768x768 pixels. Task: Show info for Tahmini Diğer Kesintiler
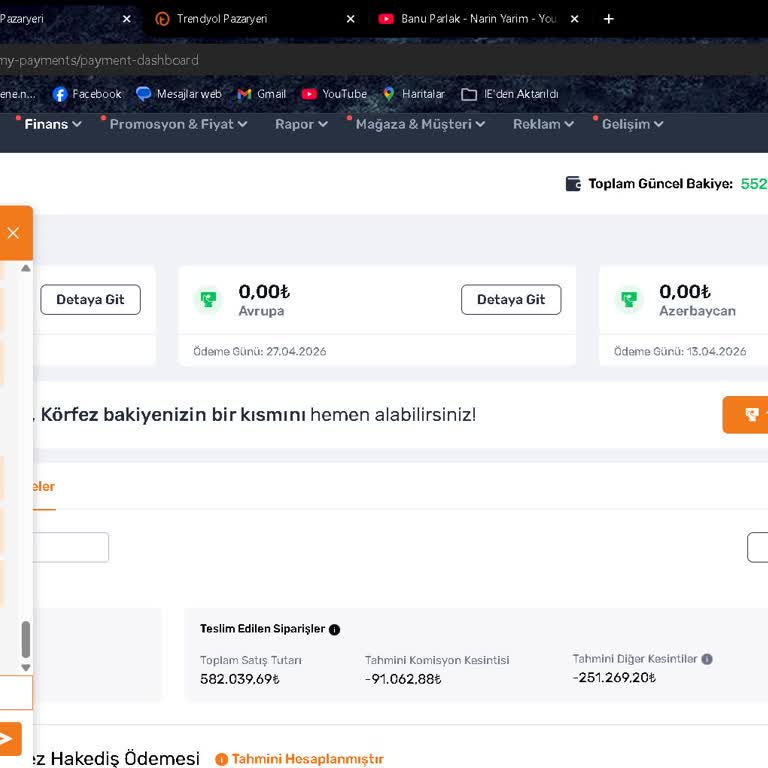(707, 659)
